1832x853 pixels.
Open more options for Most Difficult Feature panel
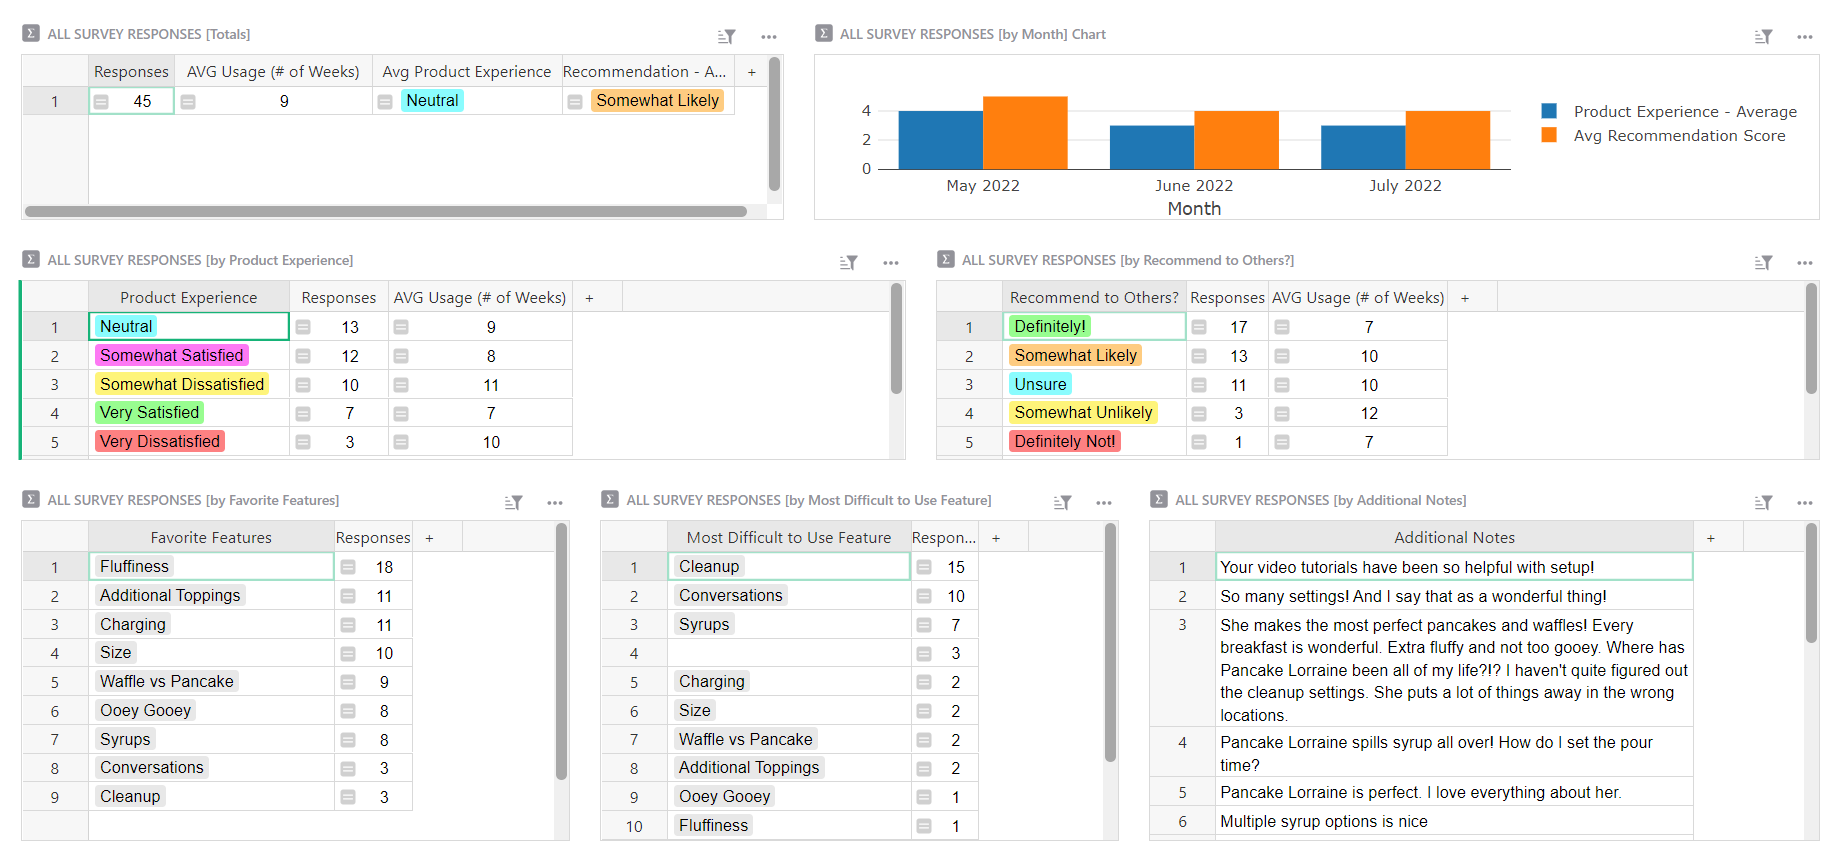click(x=1103, y=503)
